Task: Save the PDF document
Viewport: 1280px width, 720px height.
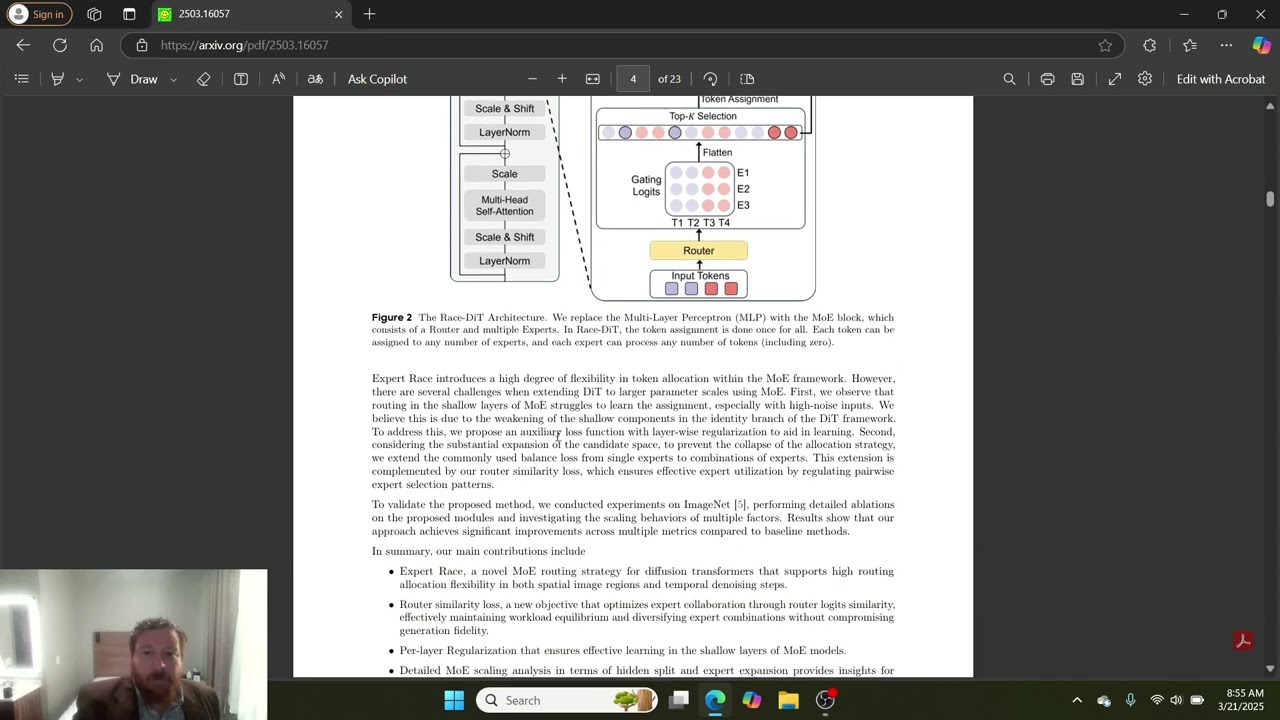Action: (1077, 79)
